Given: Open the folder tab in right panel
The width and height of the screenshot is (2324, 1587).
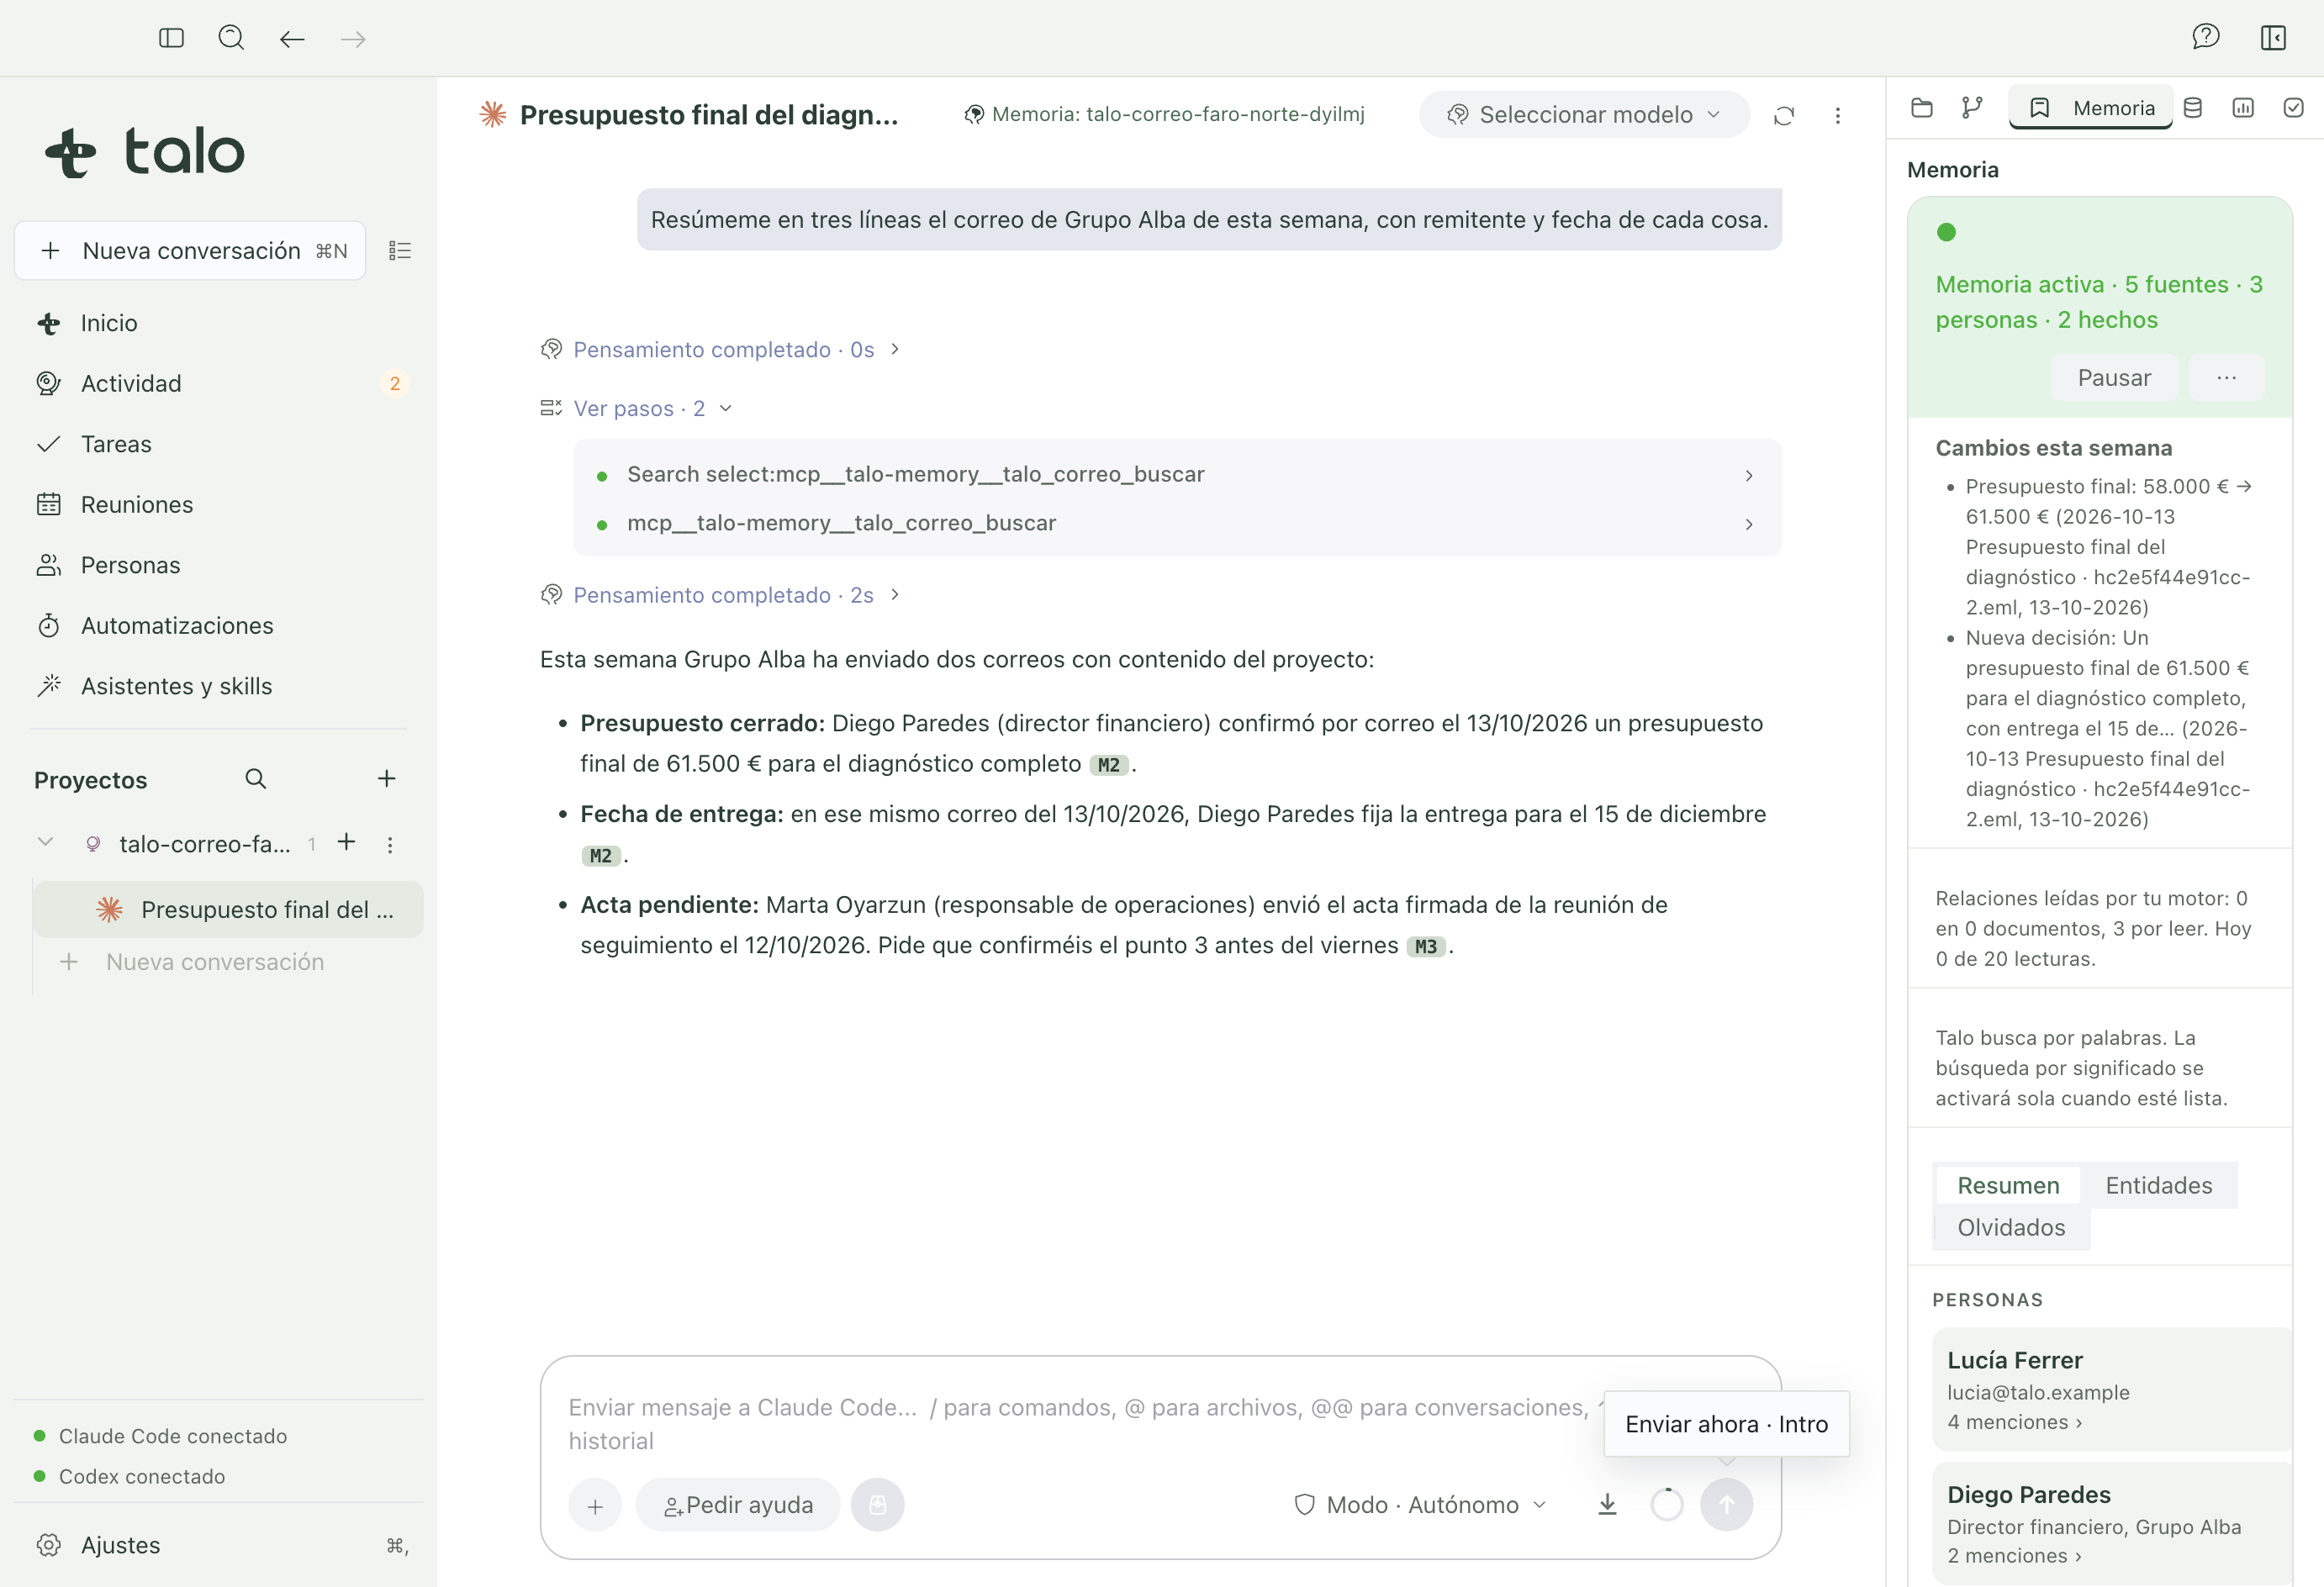Looking at the screenshot, I should 1921,108.
